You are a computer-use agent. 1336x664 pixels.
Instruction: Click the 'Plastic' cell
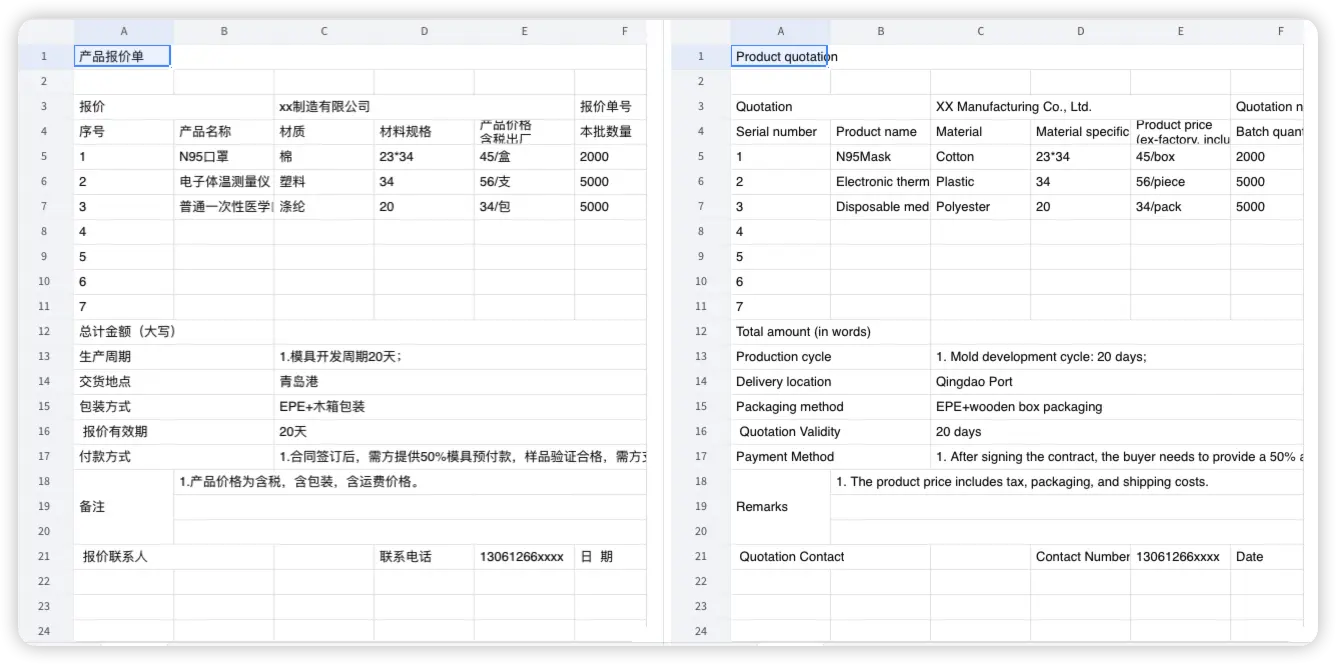pyautogui.click(x=980, y=181)
